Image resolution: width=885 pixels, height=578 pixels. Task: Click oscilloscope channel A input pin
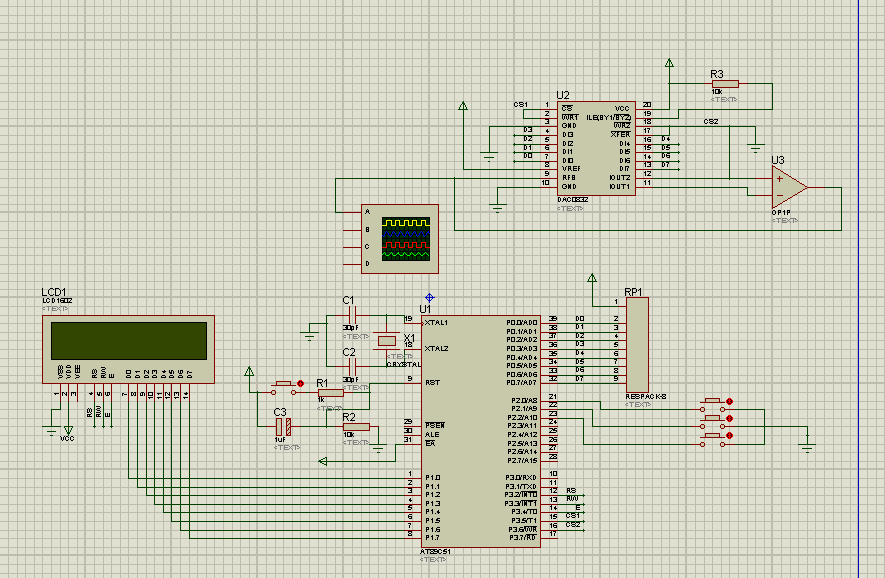pos(353,212)
